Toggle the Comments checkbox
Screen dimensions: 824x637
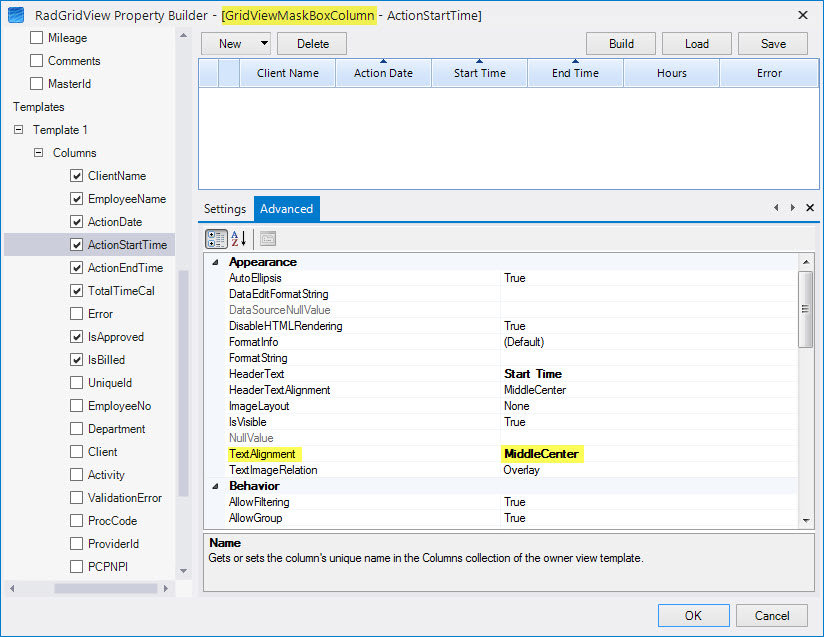click(36, 60)
